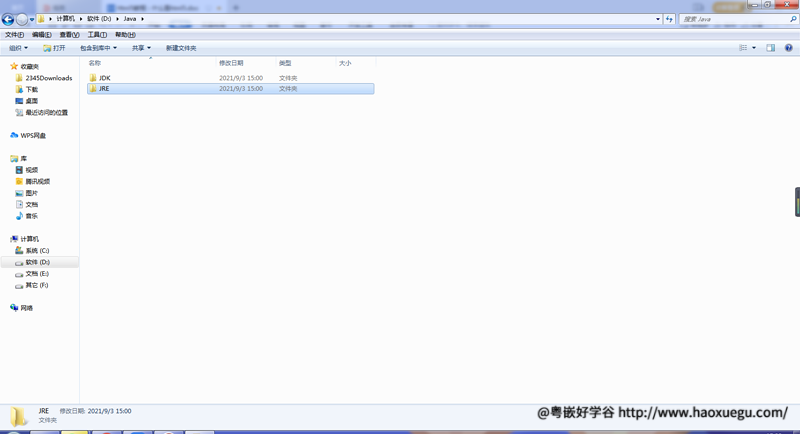The width and height of the screenshot is (800, 434).
Task: Open the 音乐 library
Action: [32, 216]
